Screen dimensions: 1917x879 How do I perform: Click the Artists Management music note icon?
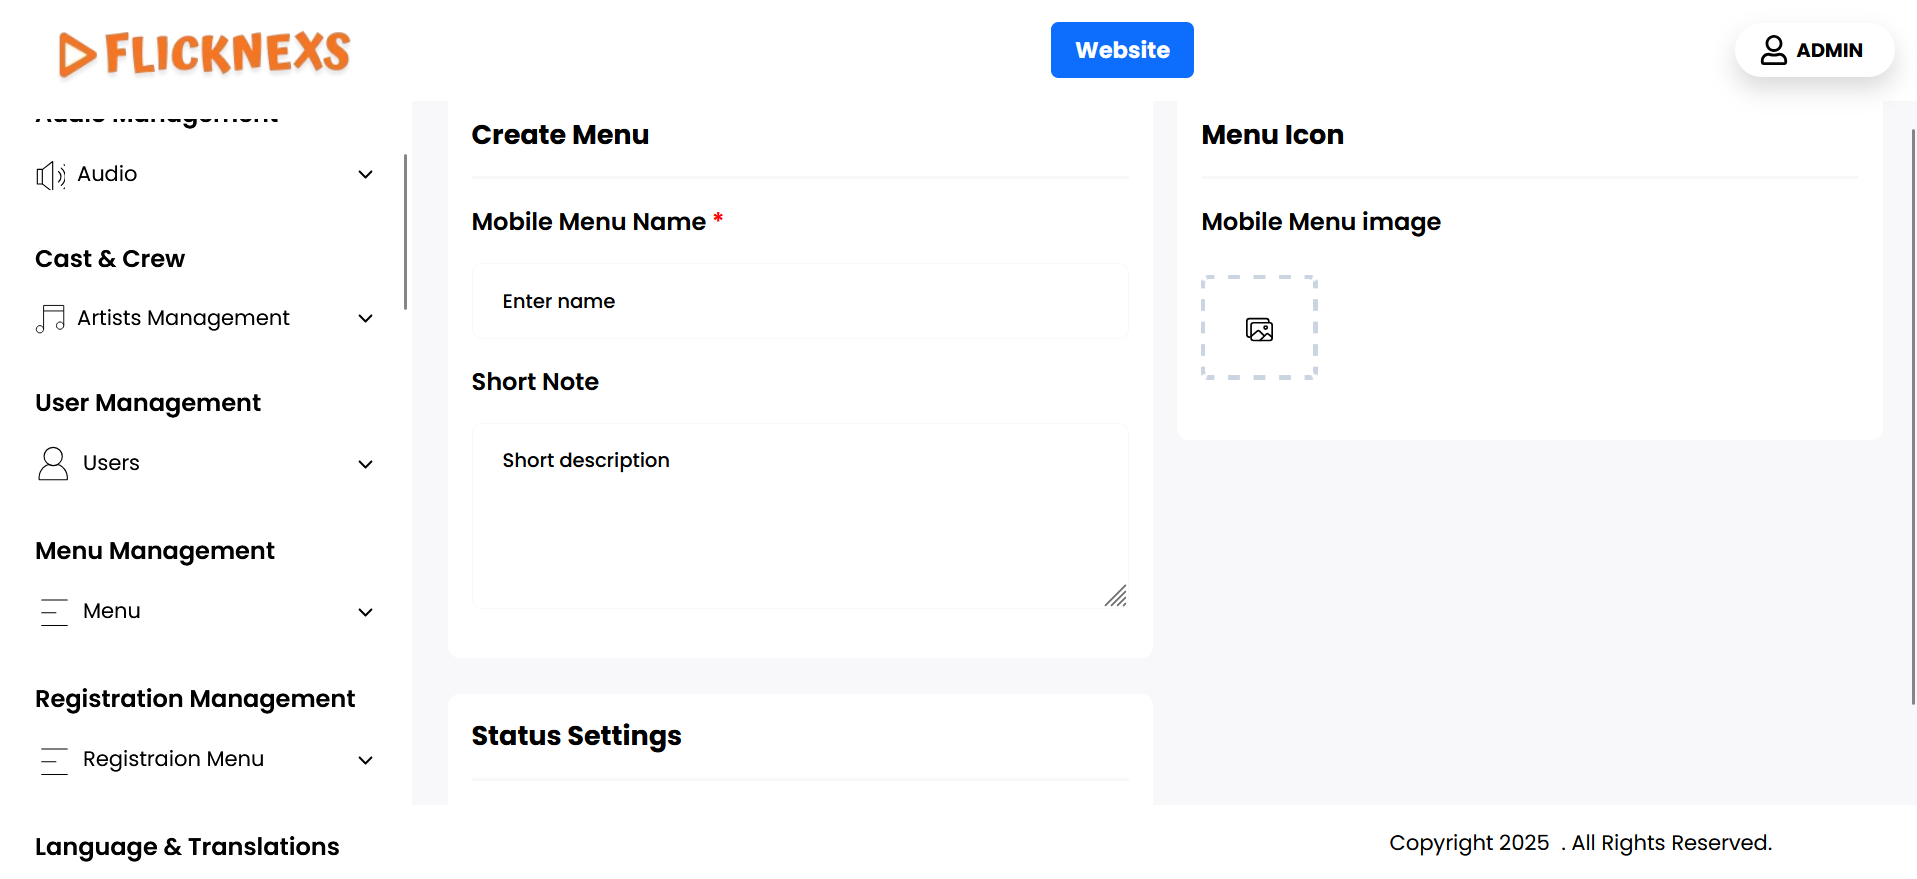51,319
